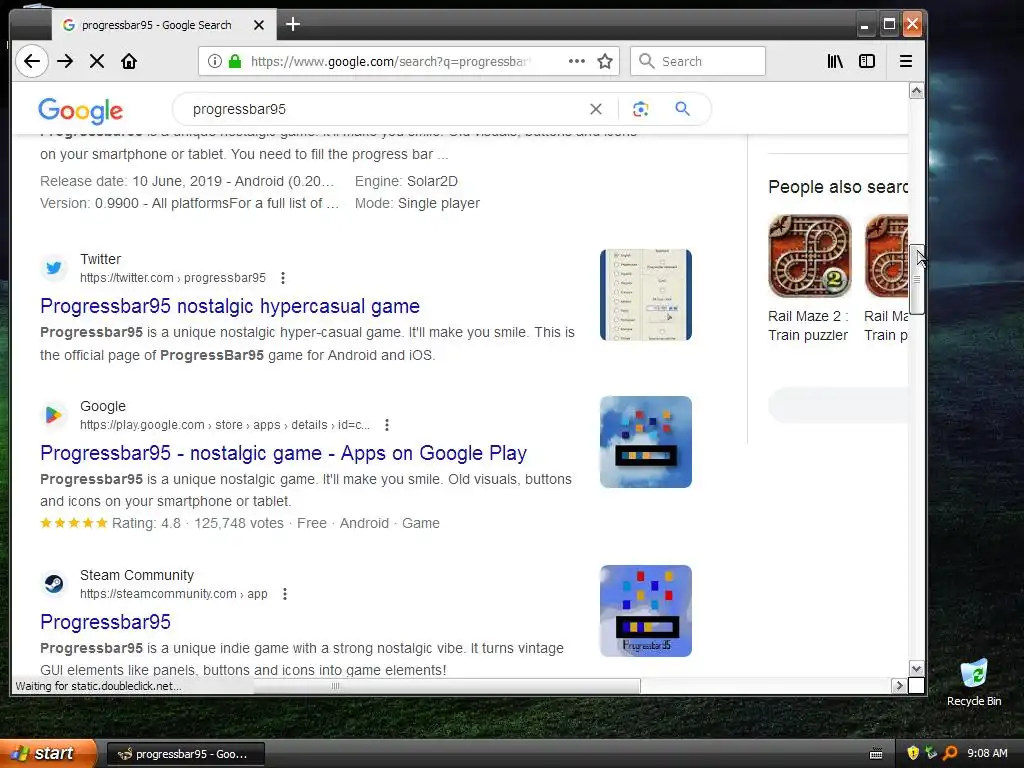Open Apps on Google Play result link
The image size is (1024, 768).
click(x=283, y=453)
